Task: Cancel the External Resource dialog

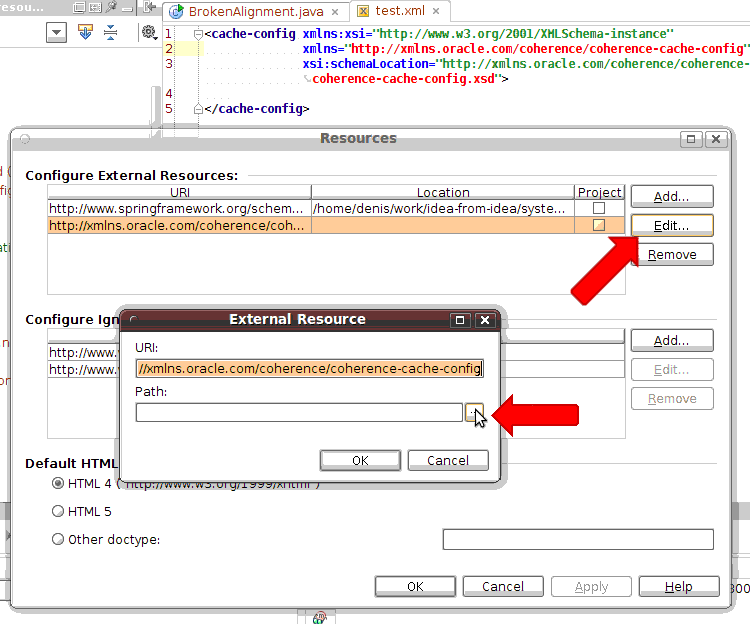Action: [448, 460]
